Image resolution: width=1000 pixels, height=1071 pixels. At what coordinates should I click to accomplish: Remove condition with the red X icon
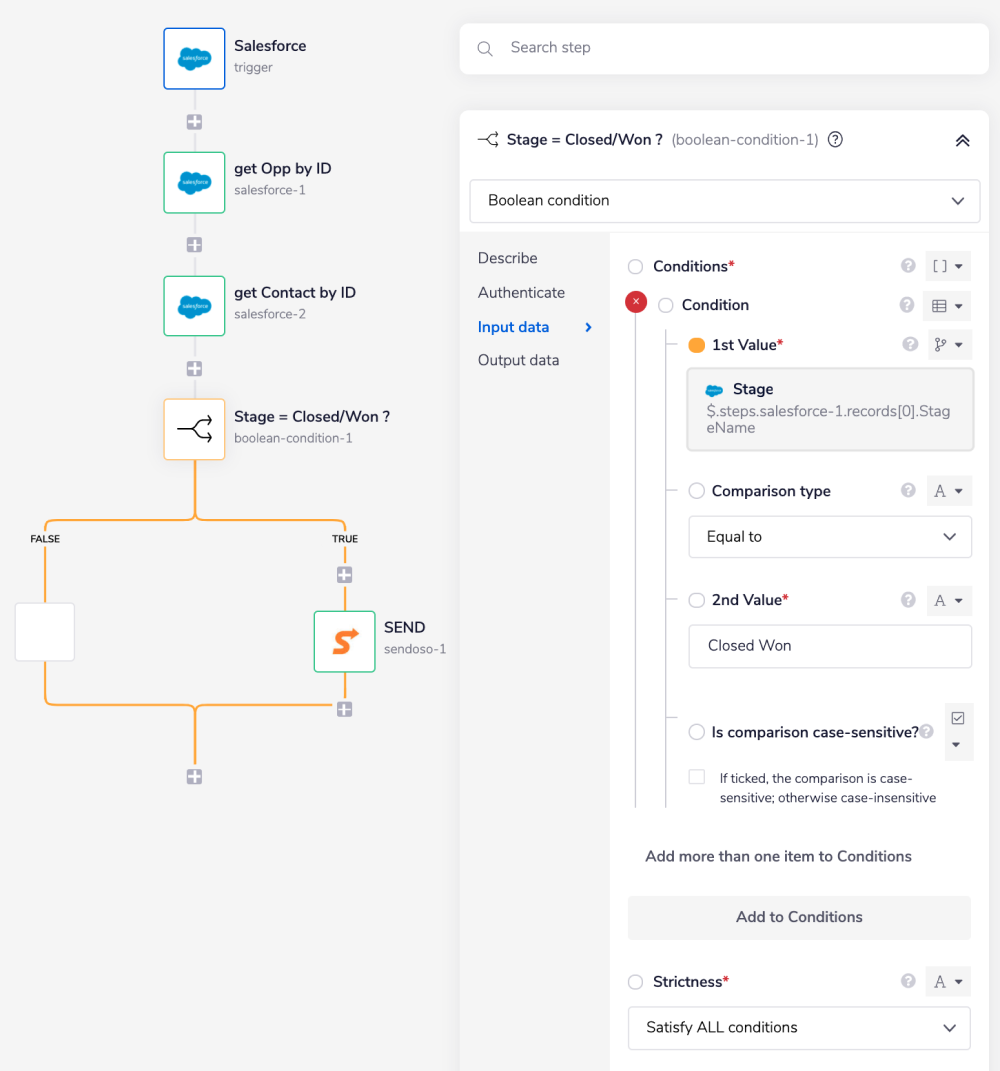tap(636, 301)
